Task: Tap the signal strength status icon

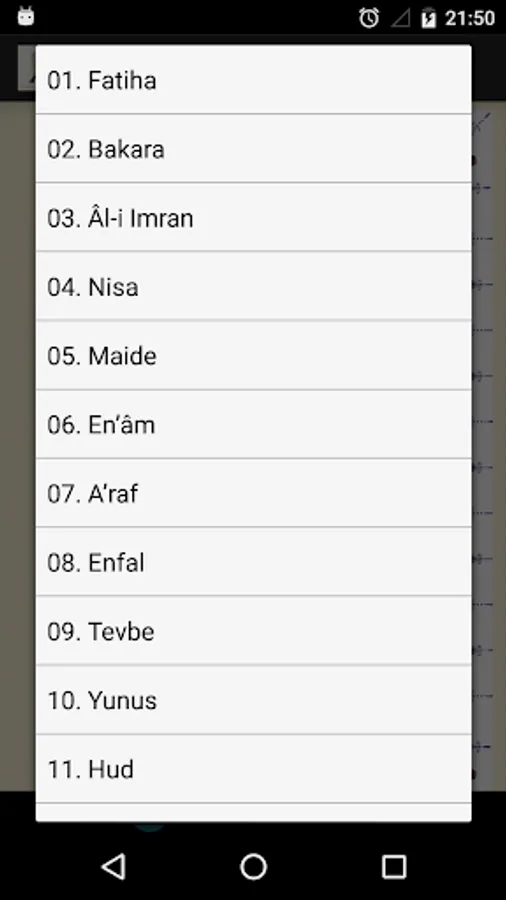Action: (x=400, y=18)
